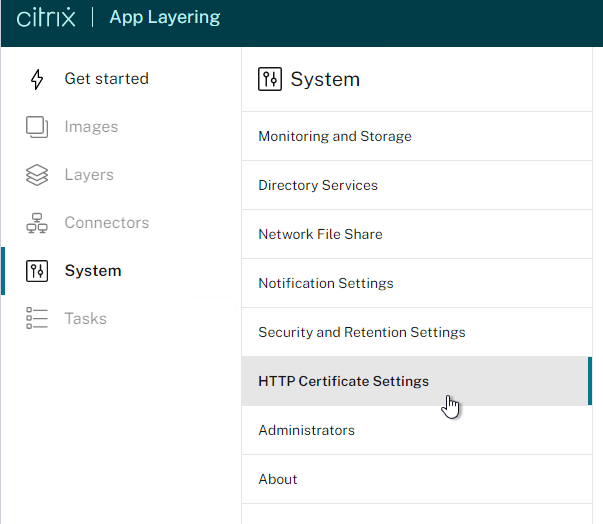The width and height of the screenshot is (603, 524).
Task: Select HTTP Certificate Settings
Action: (417, 381)
